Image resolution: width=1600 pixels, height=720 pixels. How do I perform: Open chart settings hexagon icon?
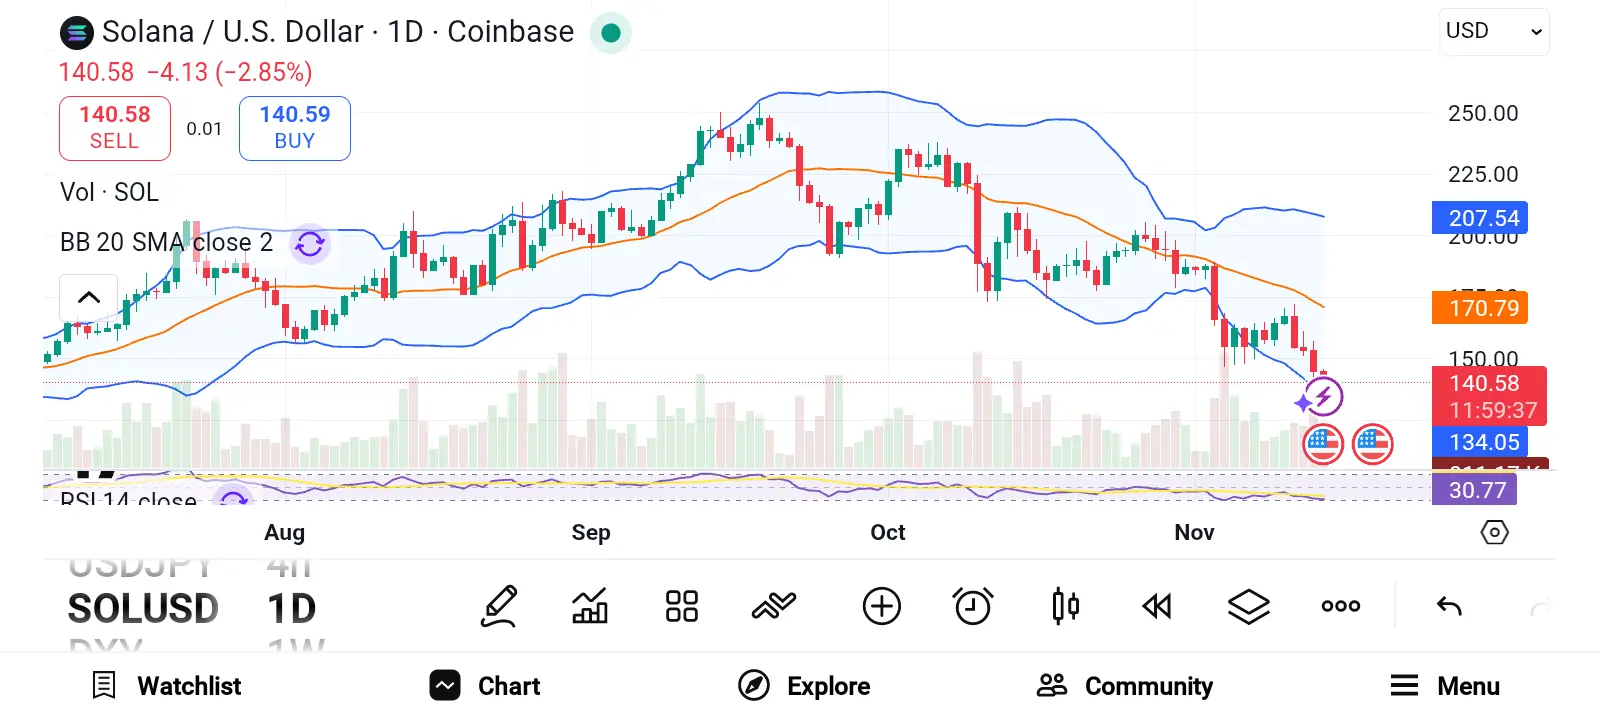click(1494, 532)
